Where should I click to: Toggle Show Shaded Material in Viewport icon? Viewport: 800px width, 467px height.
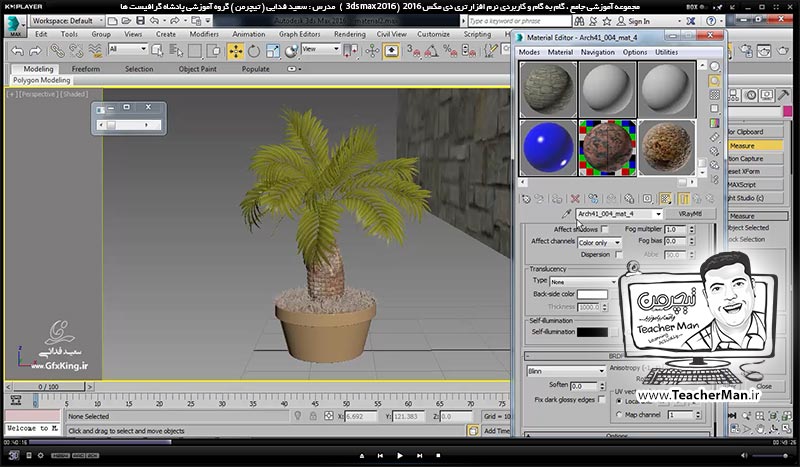tap(665, 199)
